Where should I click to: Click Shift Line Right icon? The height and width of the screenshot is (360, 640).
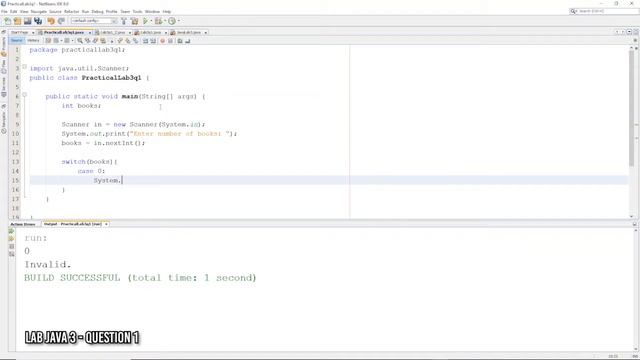pyautogui.click(x=153, y=41)
